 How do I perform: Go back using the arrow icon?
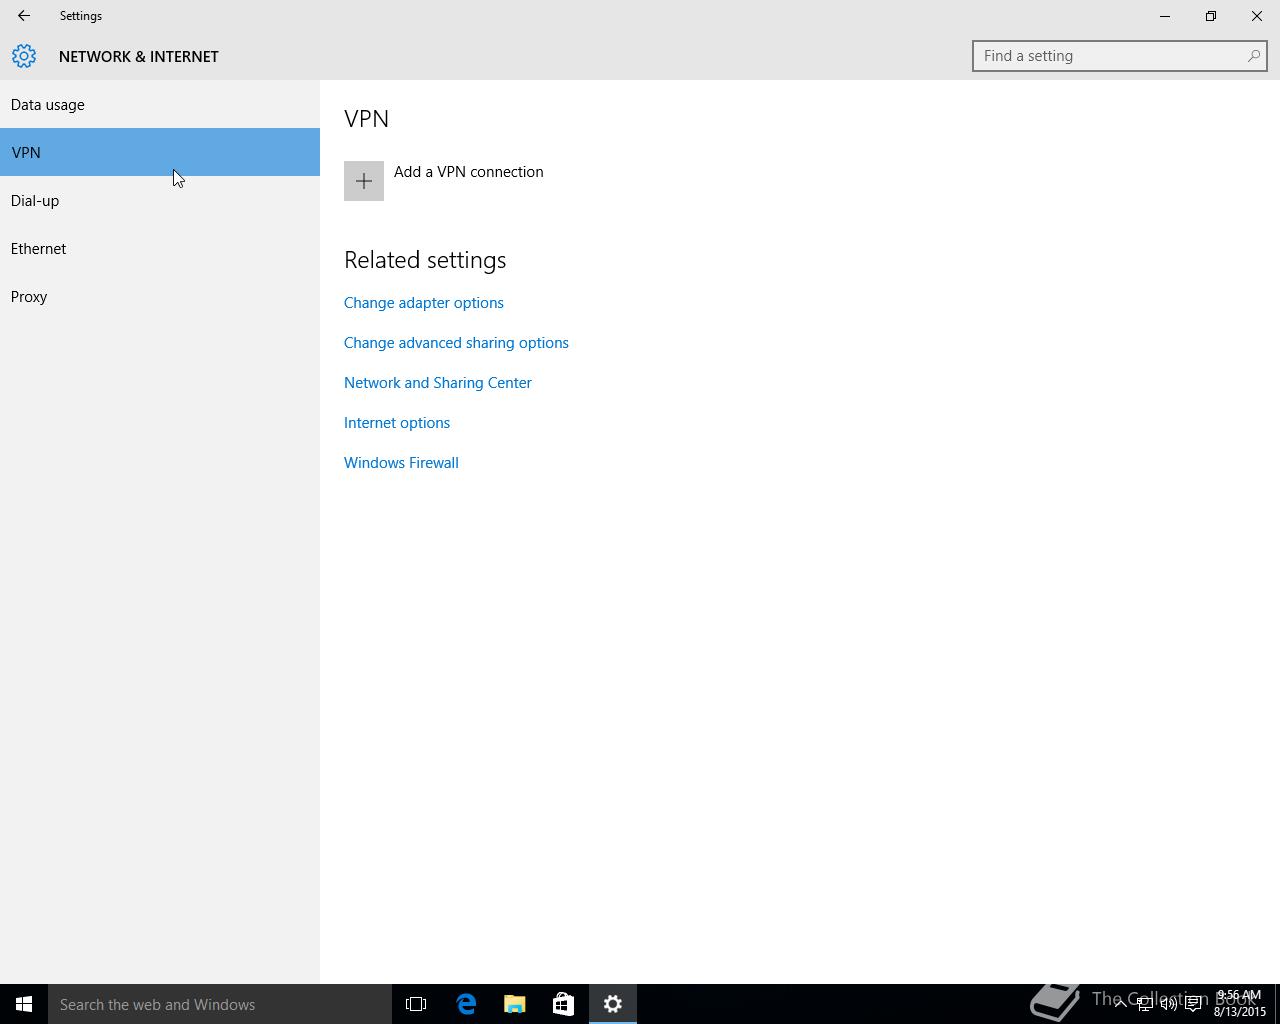pyautogui.click(x=24, y=16)
